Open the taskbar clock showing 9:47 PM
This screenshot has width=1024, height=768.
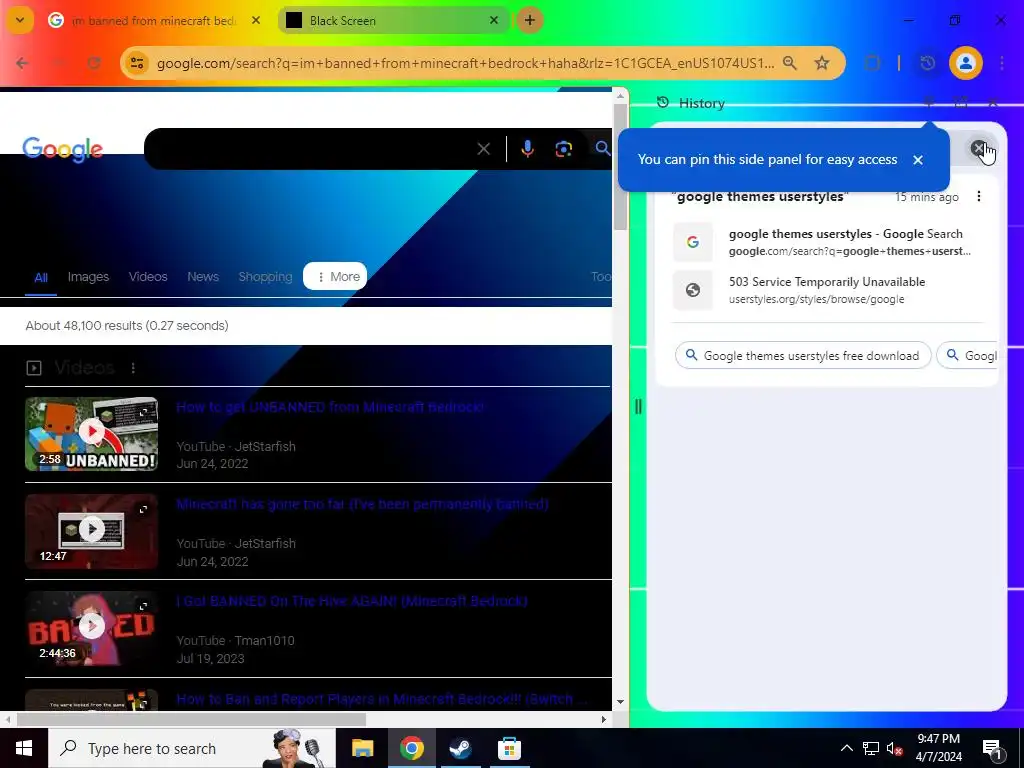pyautogui.click(x=938, y=748)
